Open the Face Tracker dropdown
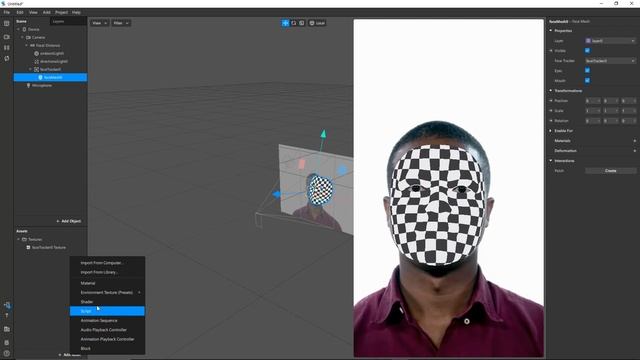This screenshot has height=360, width=640. point(611,61)
